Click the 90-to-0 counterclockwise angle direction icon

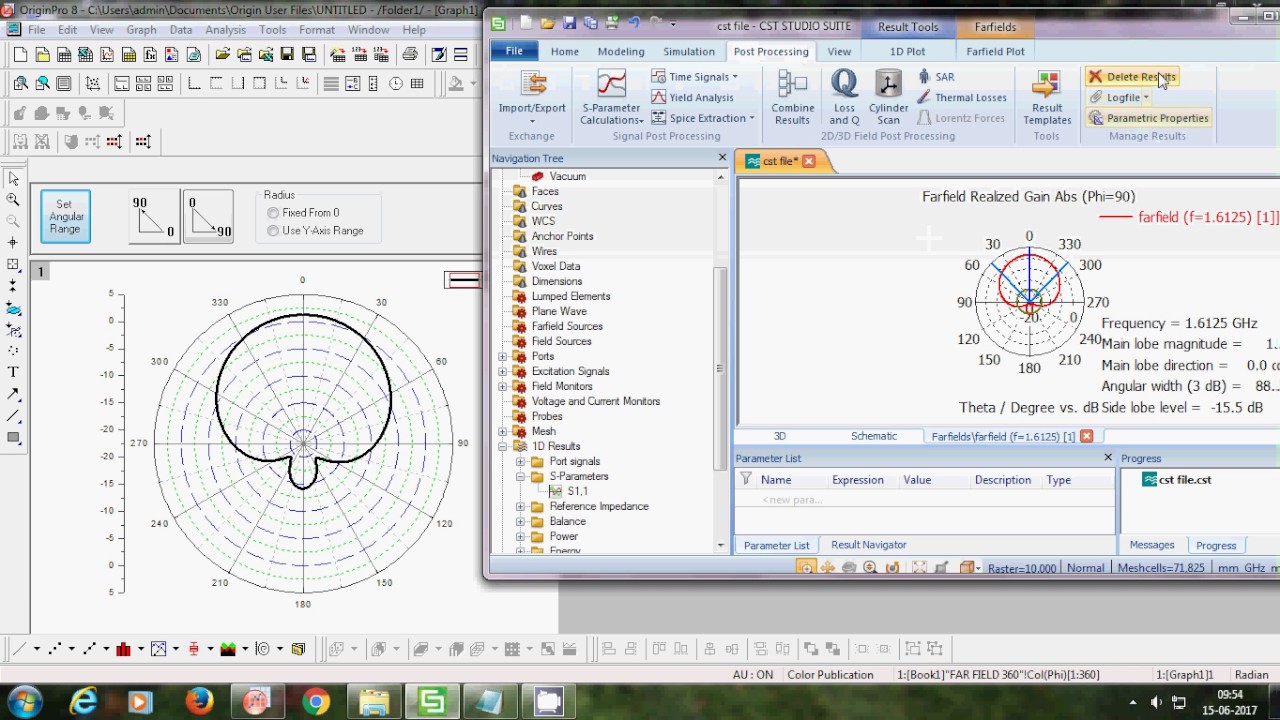point(153,217)
